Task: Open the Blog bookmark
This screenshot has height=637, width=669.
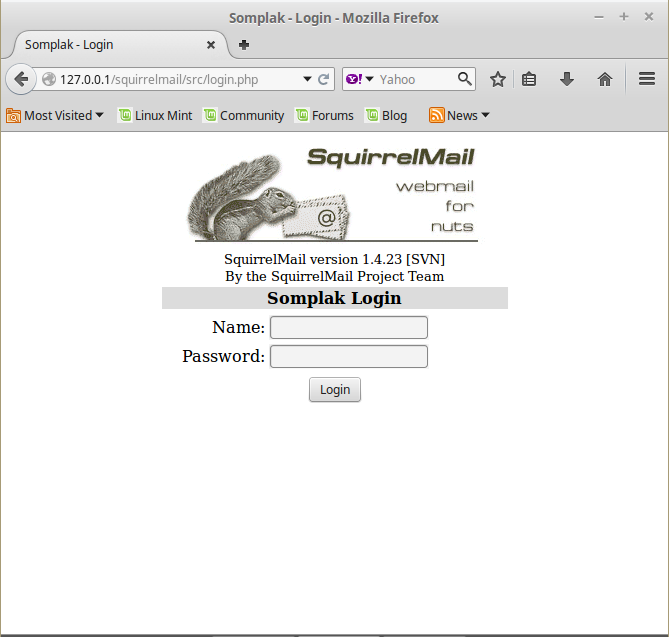Action: tap(387, 116)
